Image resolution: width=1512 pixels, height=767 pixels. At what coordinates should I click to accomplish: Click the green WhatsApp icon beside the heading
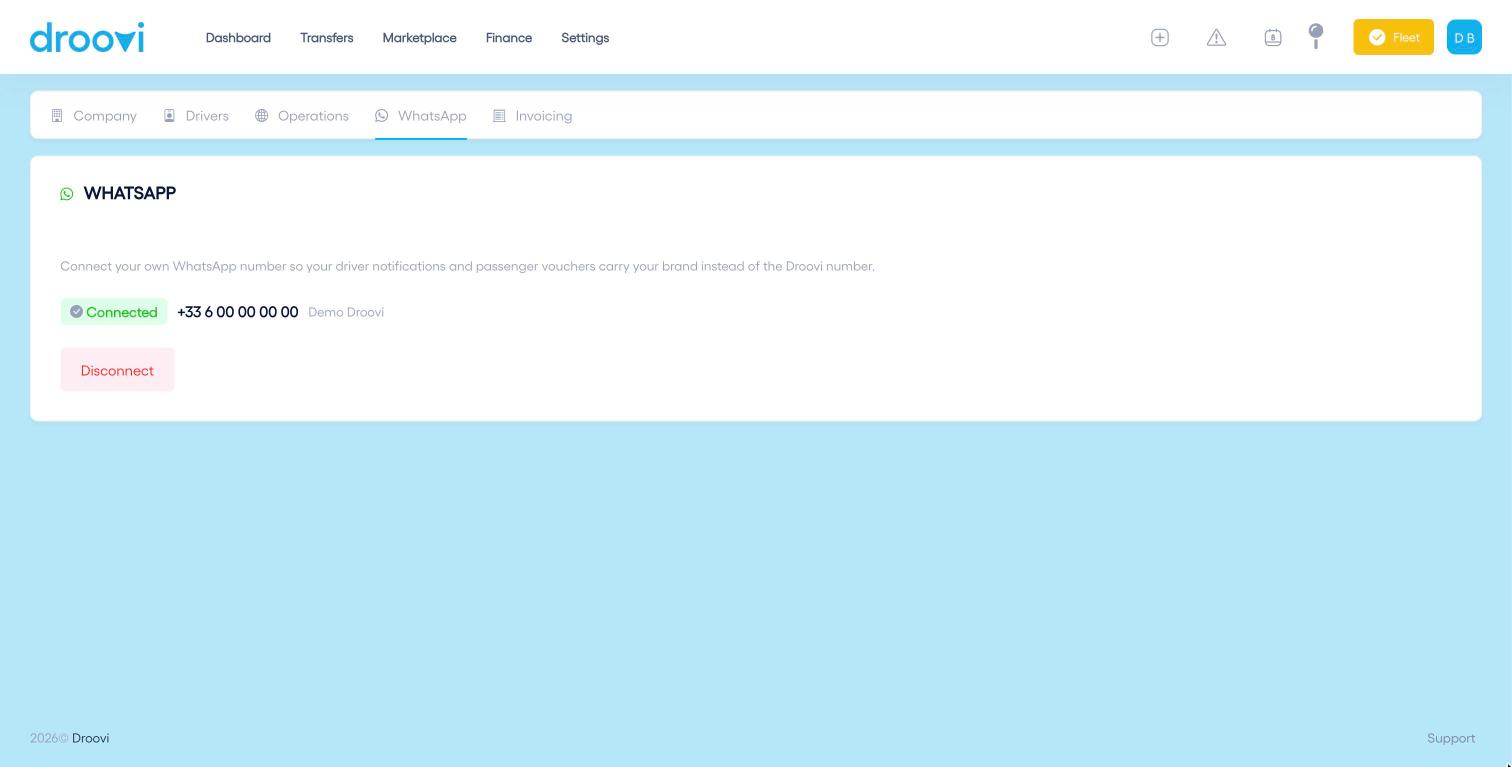pyautogui.click(x=67, y=194)
